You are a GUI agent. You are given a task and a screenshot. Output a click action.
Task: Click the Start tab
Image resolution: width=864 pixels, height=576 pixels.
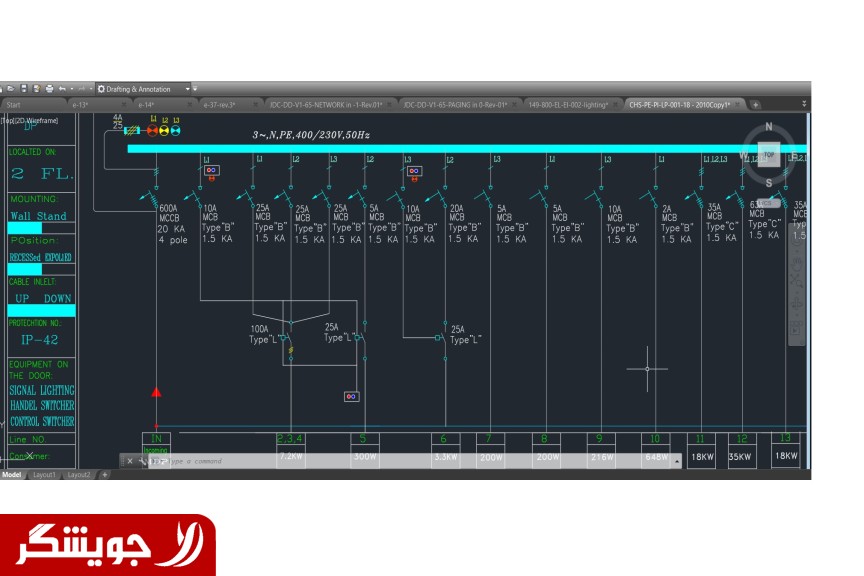[x=14, y=104]
